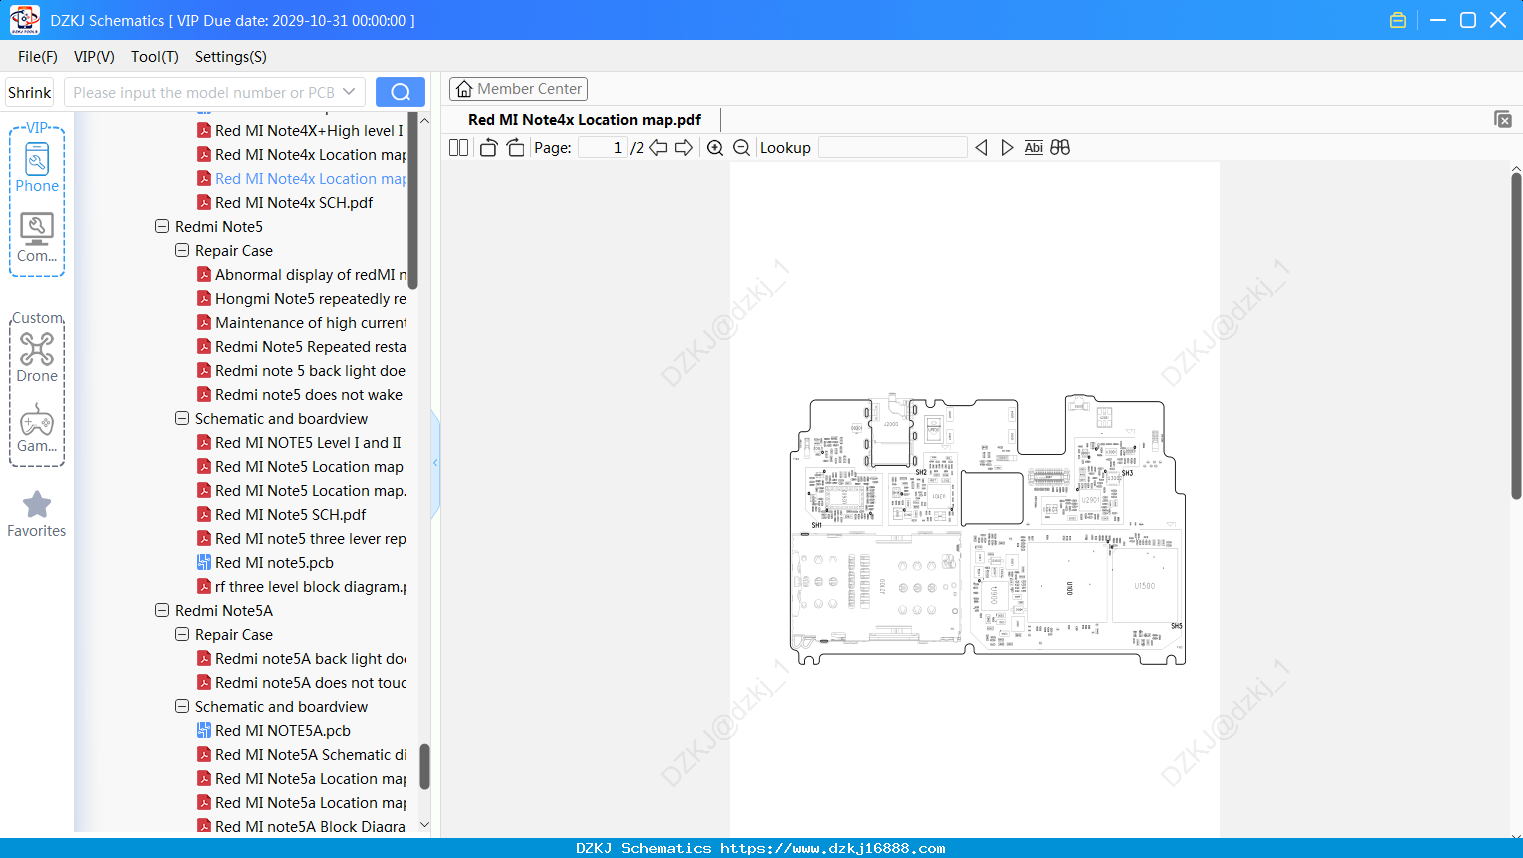
Task: Click the DZKJ app logo
Action: 25,20
